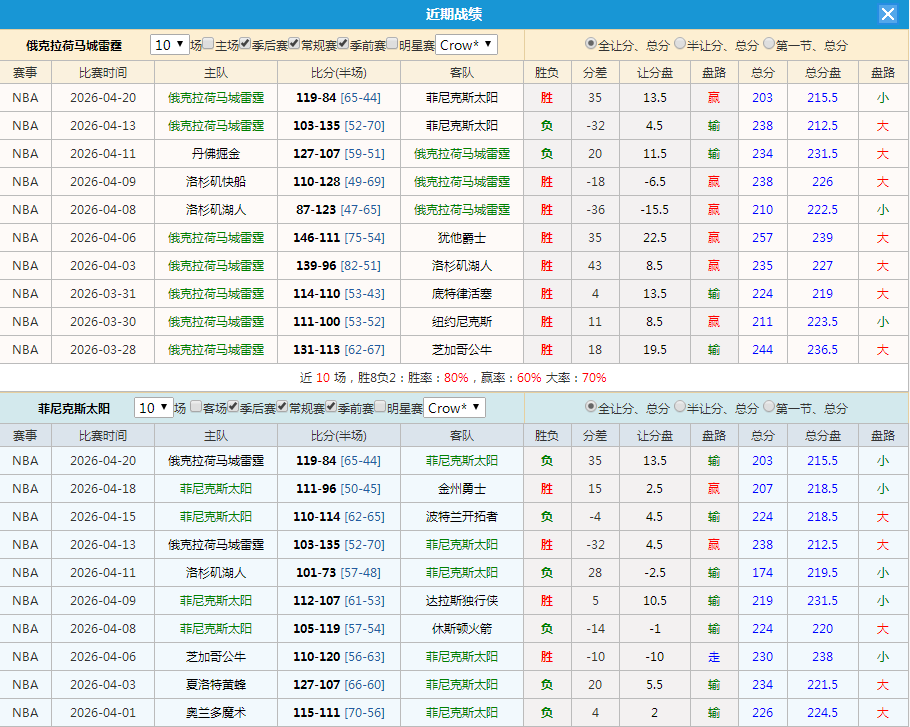This screenshot has width=910, height=727.
Task: Switch to 第一节、总分 view for the Thunder
Action: pyautogui.click(x=768, y=44)
